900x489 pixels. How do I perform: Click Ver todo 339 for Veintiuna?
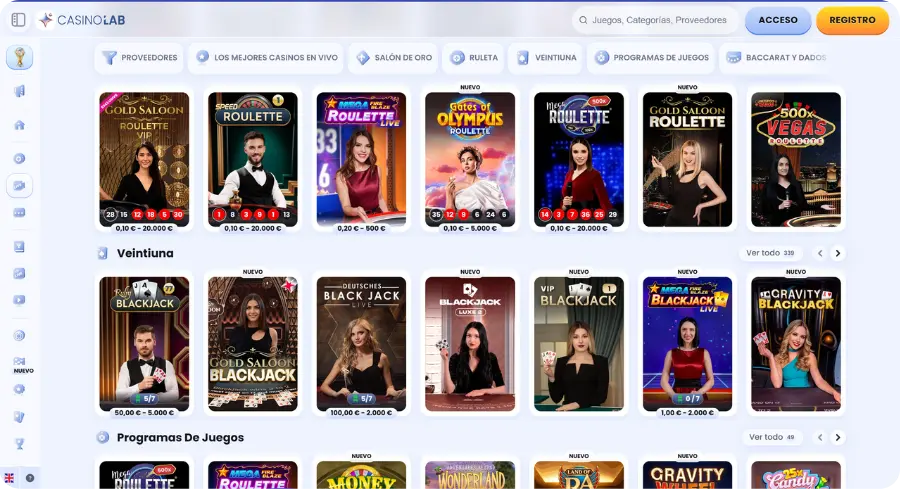click(x=770, y=253)
